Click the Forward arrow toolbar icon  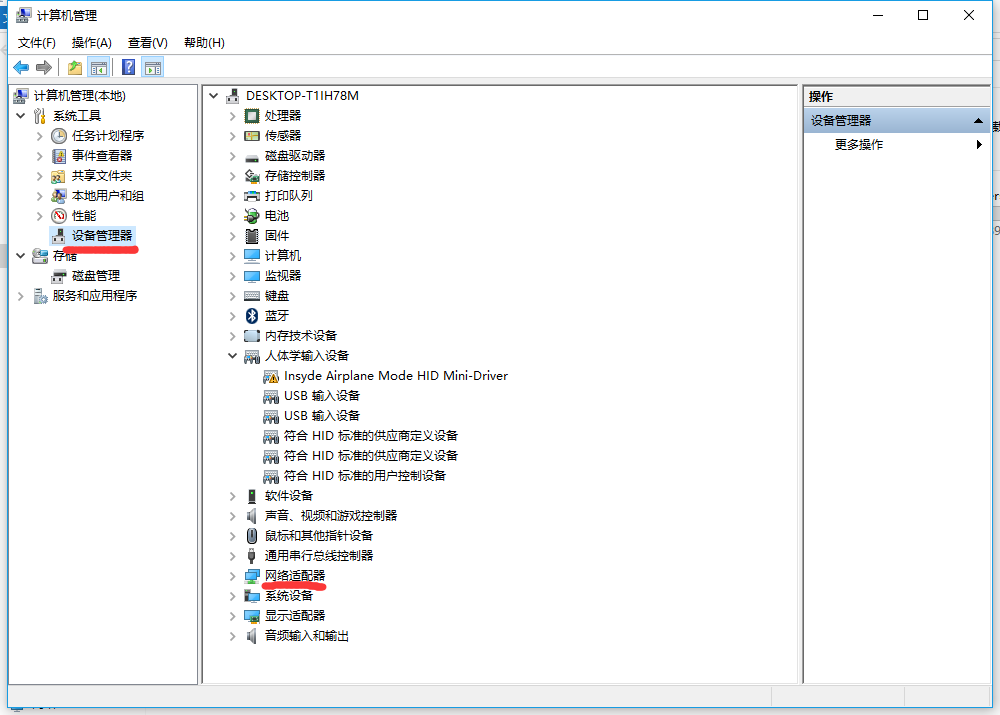point(44,67)
